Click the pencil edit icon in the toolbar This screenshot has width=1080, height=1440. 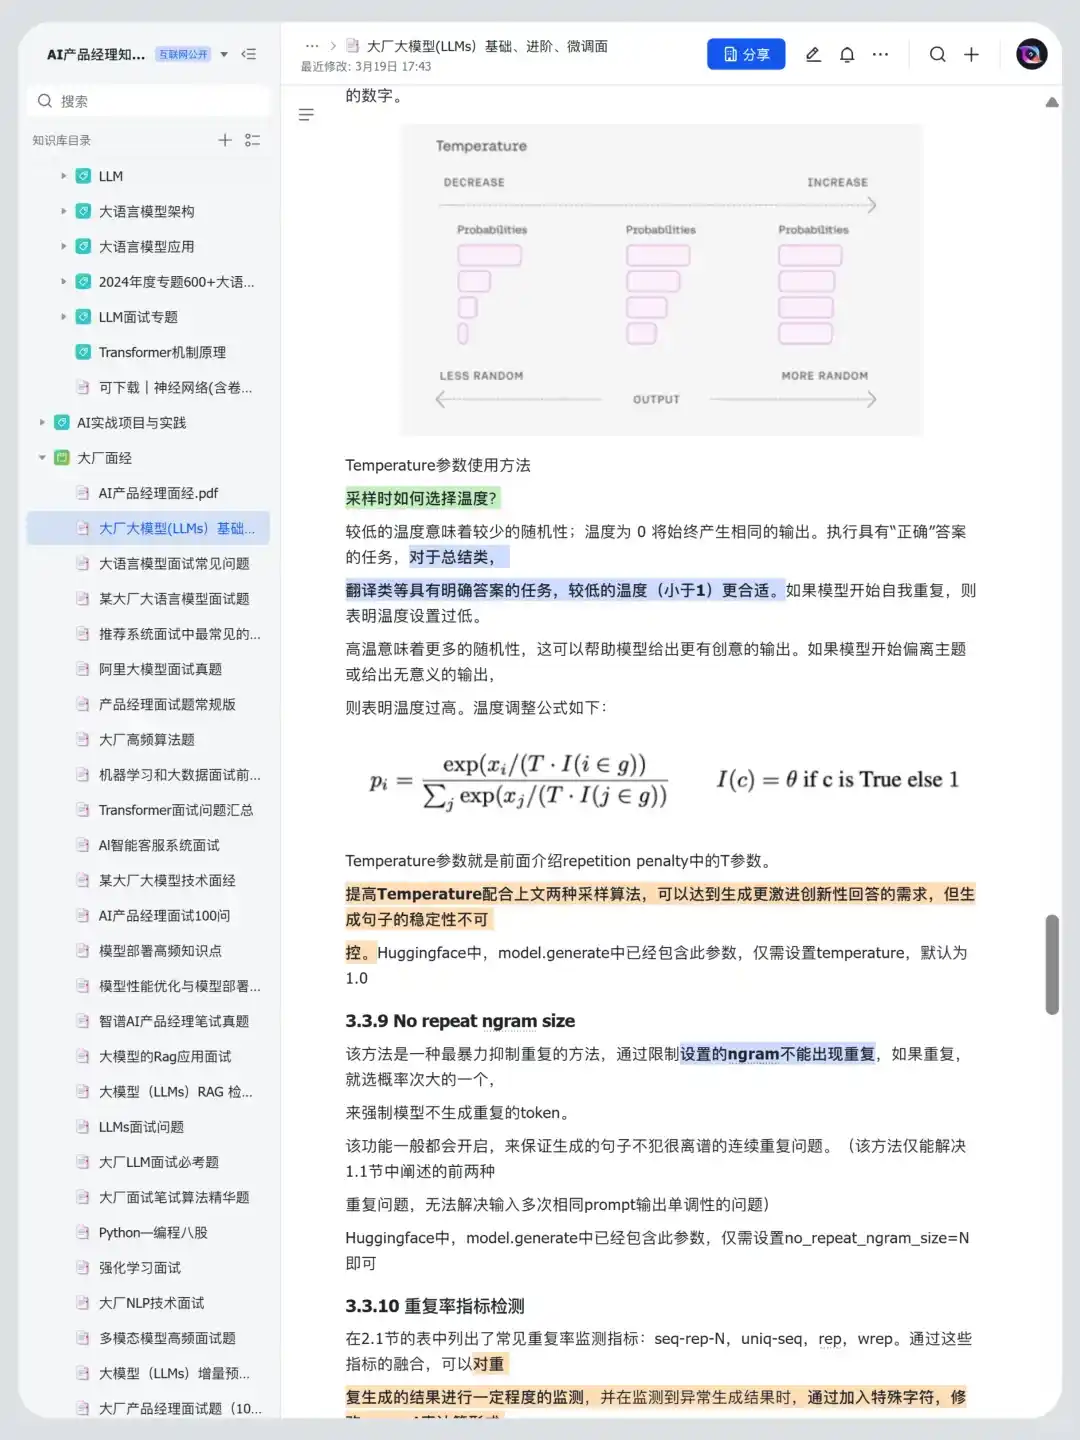tap(813, 55)
